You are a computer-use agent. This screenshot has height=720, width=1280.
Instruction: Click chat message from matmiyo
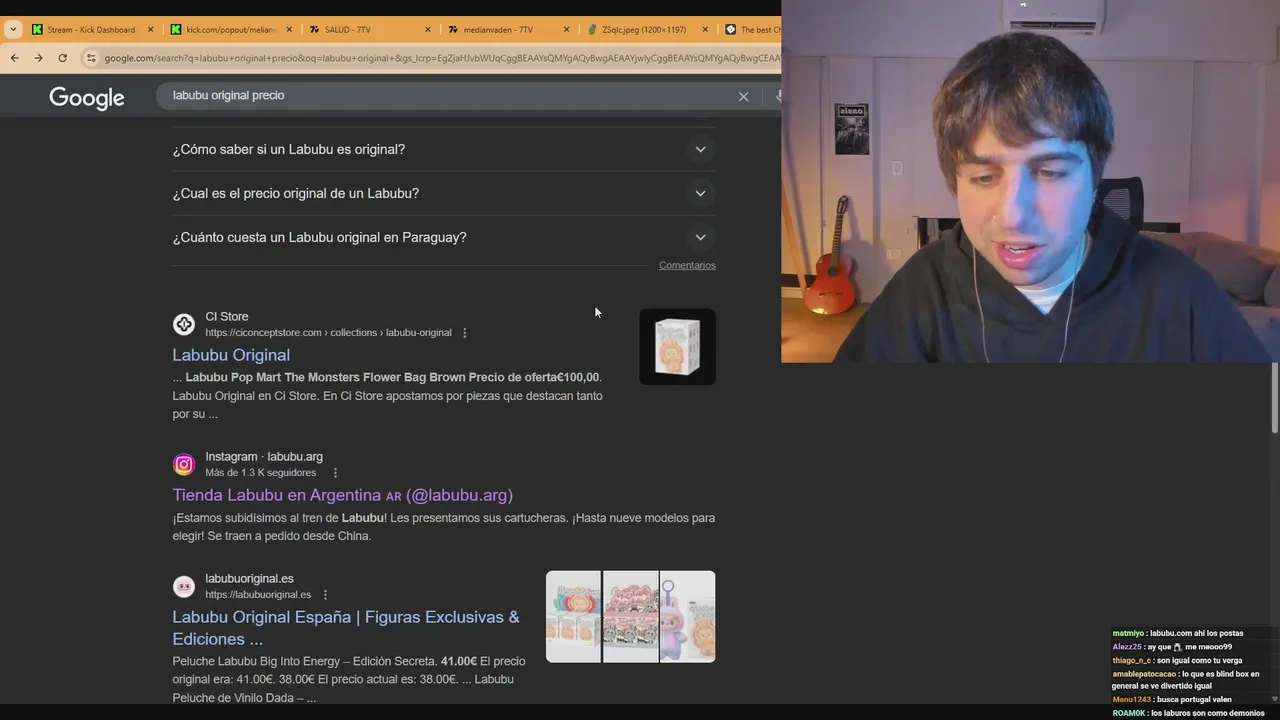click(1178, 633)
